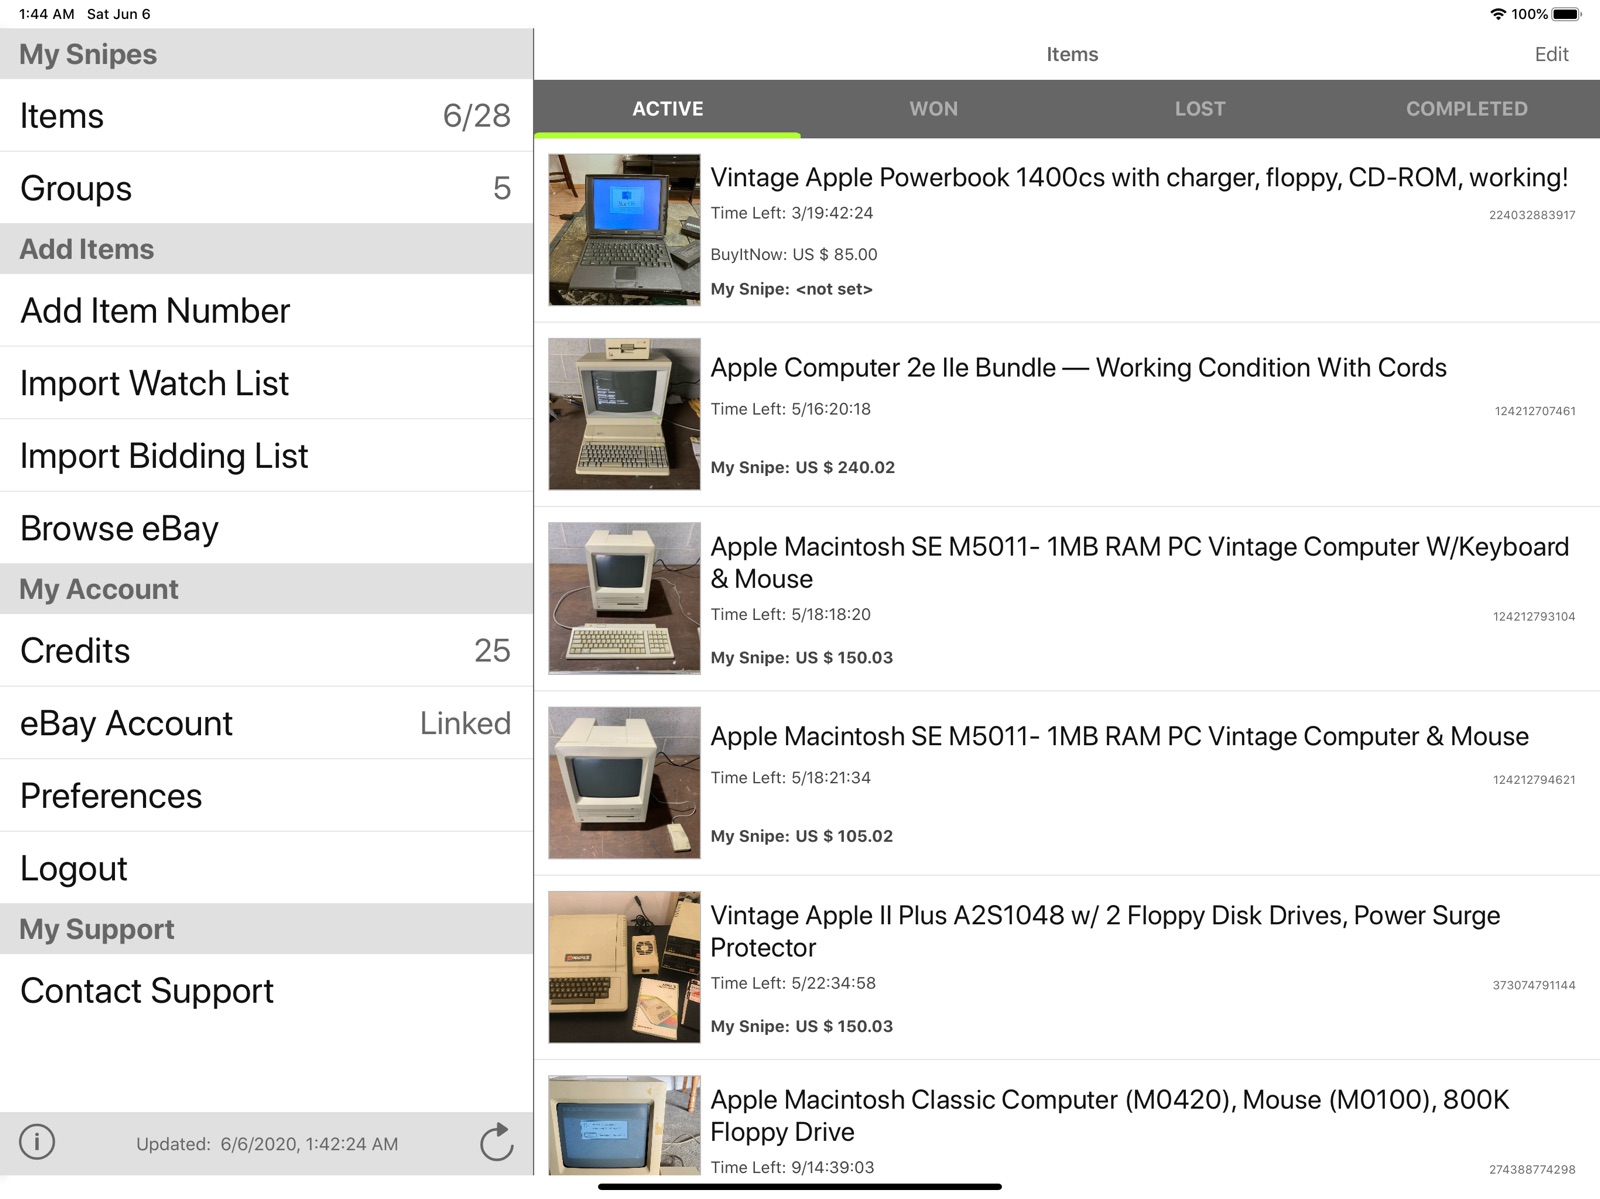Open the Groups row

coord(266,188)
